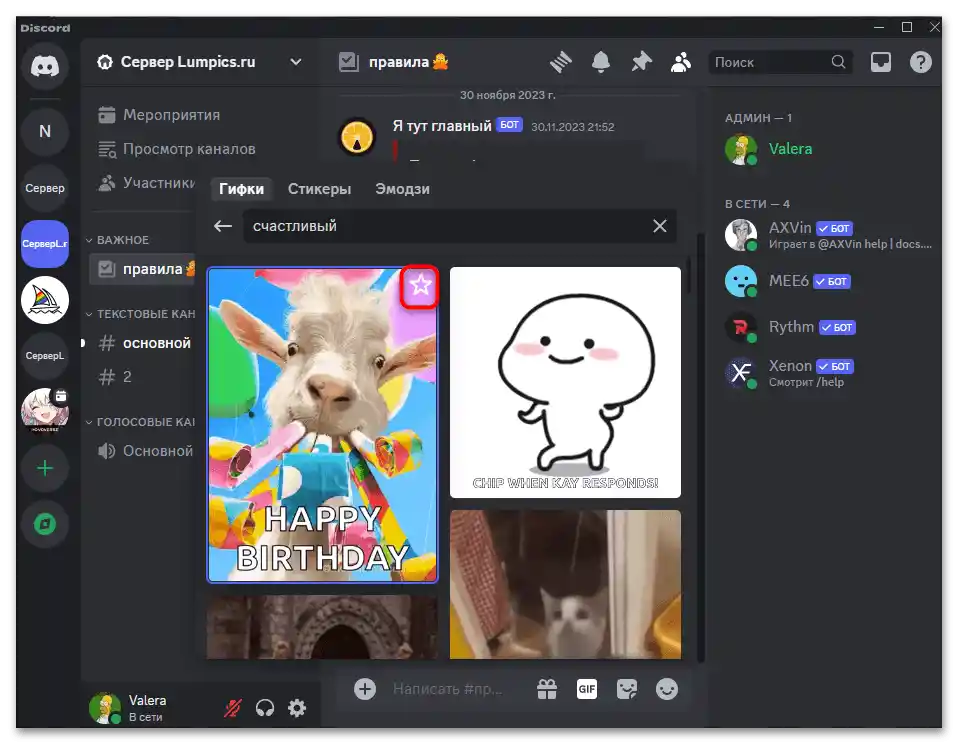Screen dimensions: 958x744
Task: Go back with arrow in GIF search
Action: point(223,226)
